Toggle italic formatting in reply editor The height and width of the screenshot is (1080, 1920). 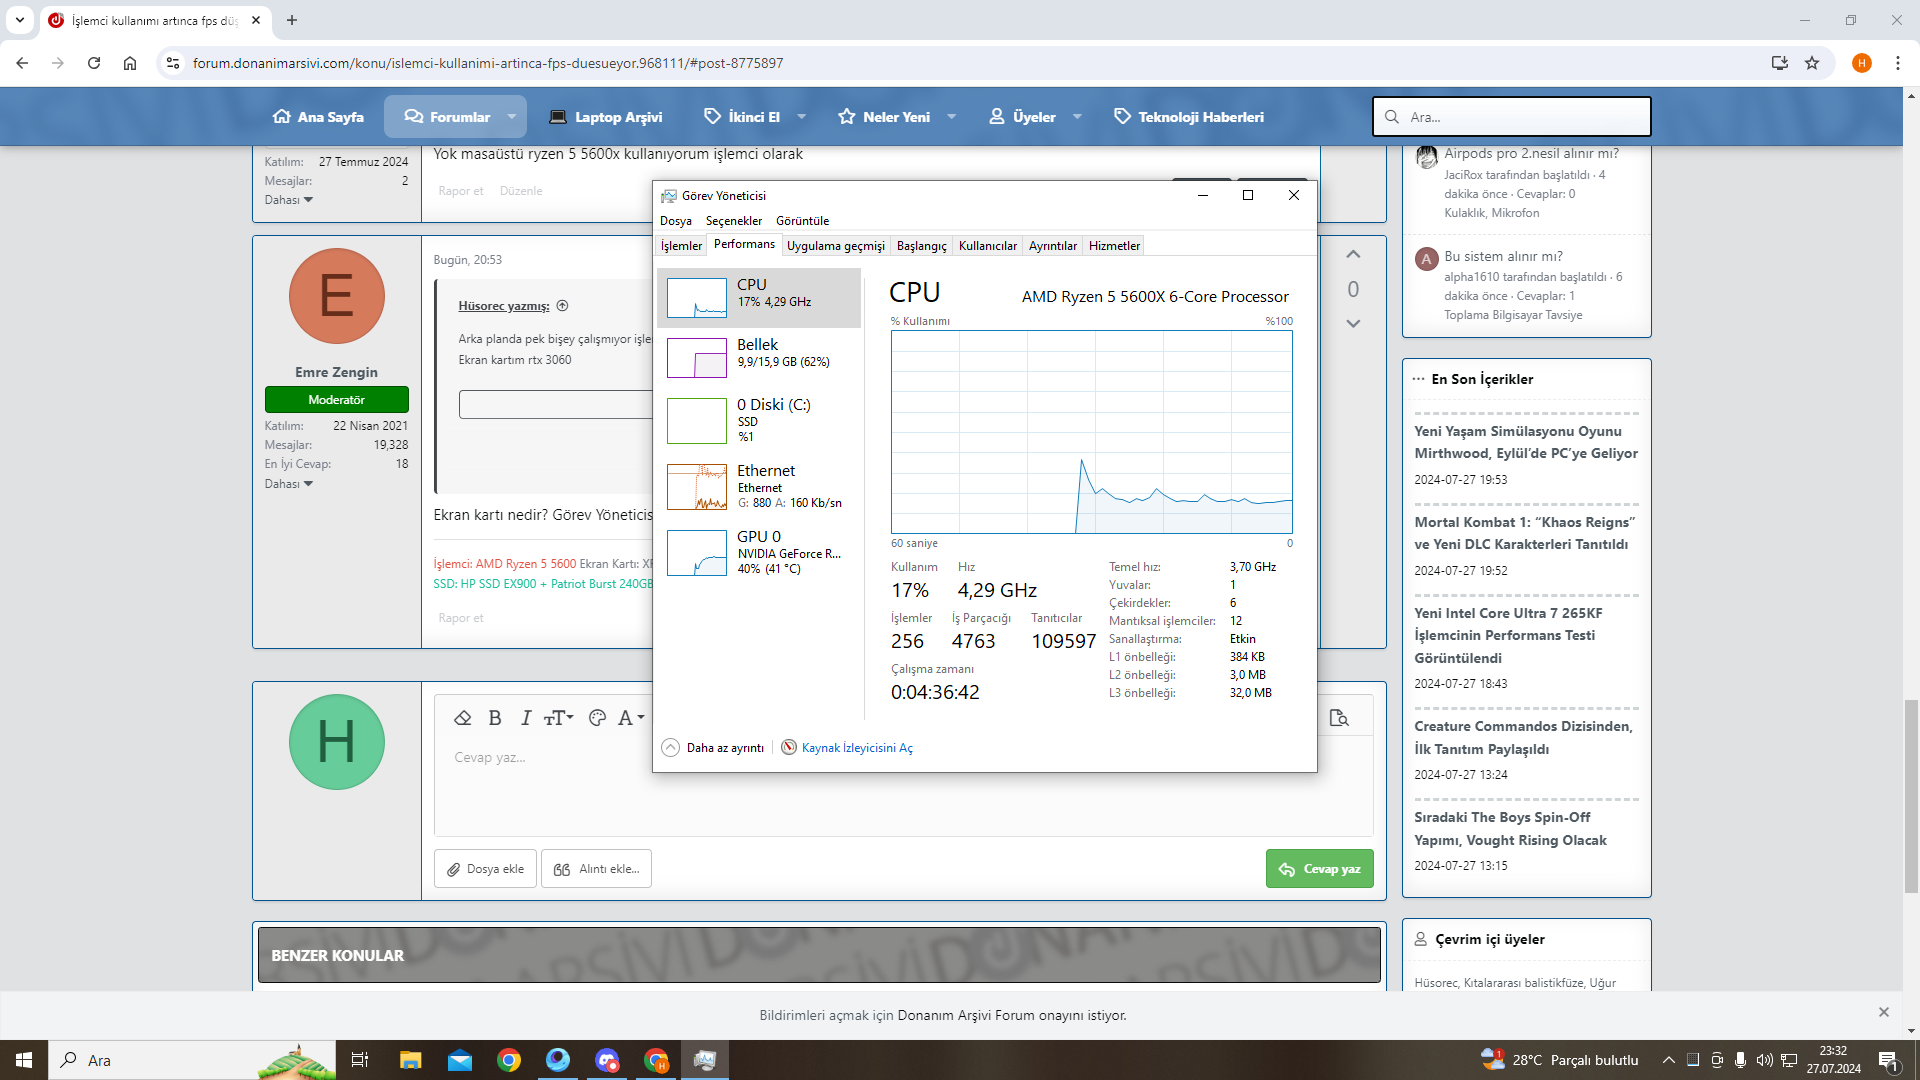[x=526, y=718]
